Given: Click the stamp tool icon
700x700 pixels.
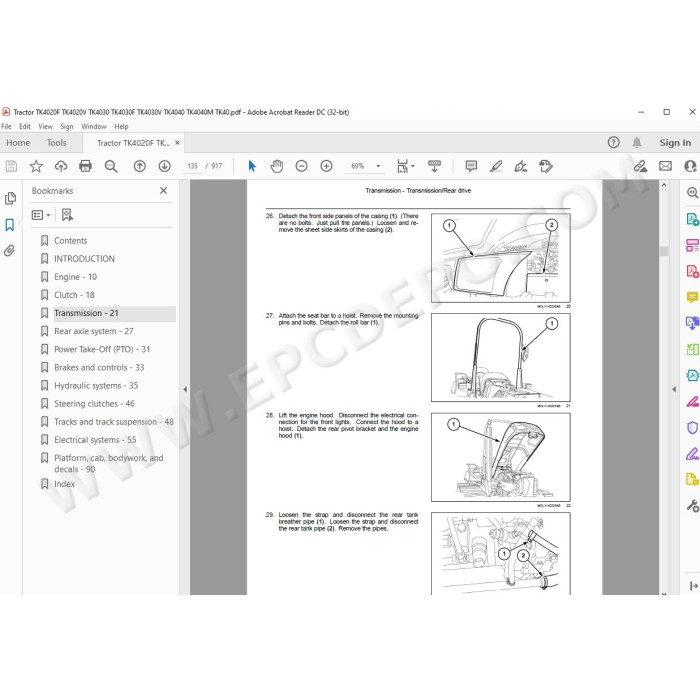Looking at the screenshot, I should (x=546, y=167).
